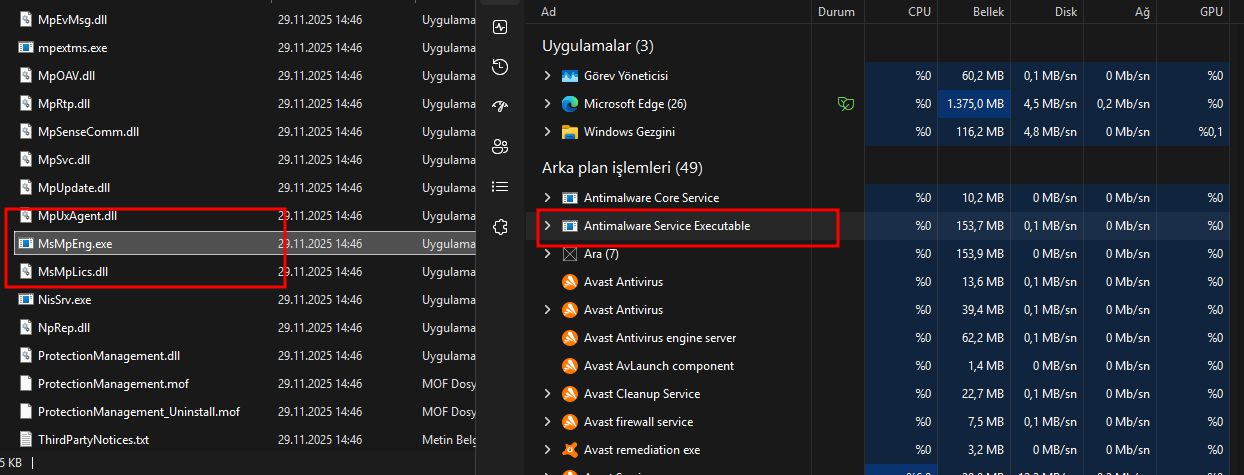Select the Avast Antivirus engine server process
This screenshot has height=475, width=1244.
(660, 338)
